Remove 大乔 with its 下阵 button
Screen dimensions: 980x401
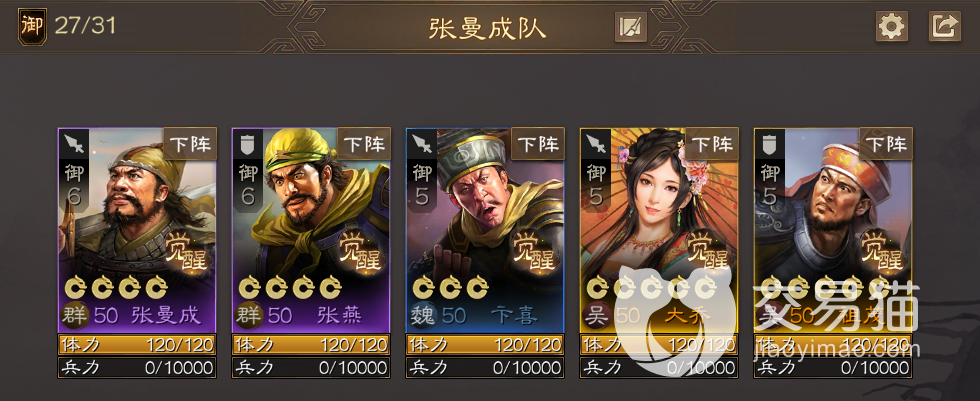coord(712,144)
